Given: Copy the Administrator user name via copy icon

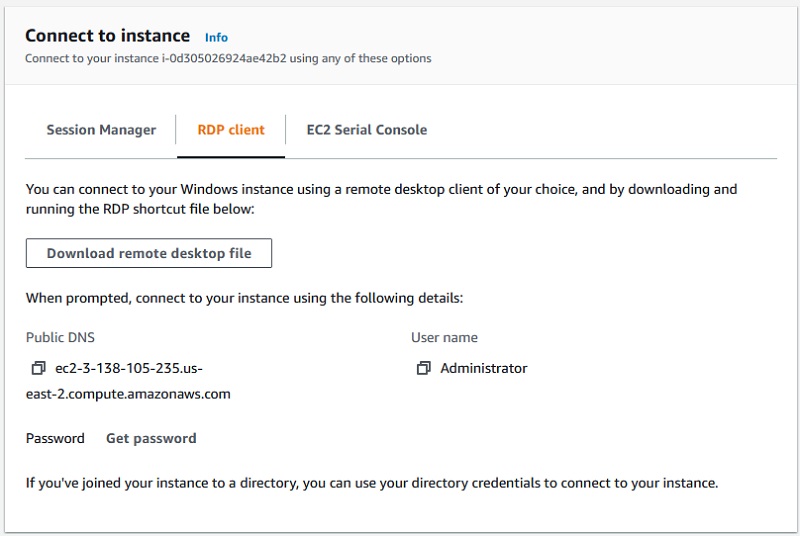Looking at the screenshot, I should [423, 368].
